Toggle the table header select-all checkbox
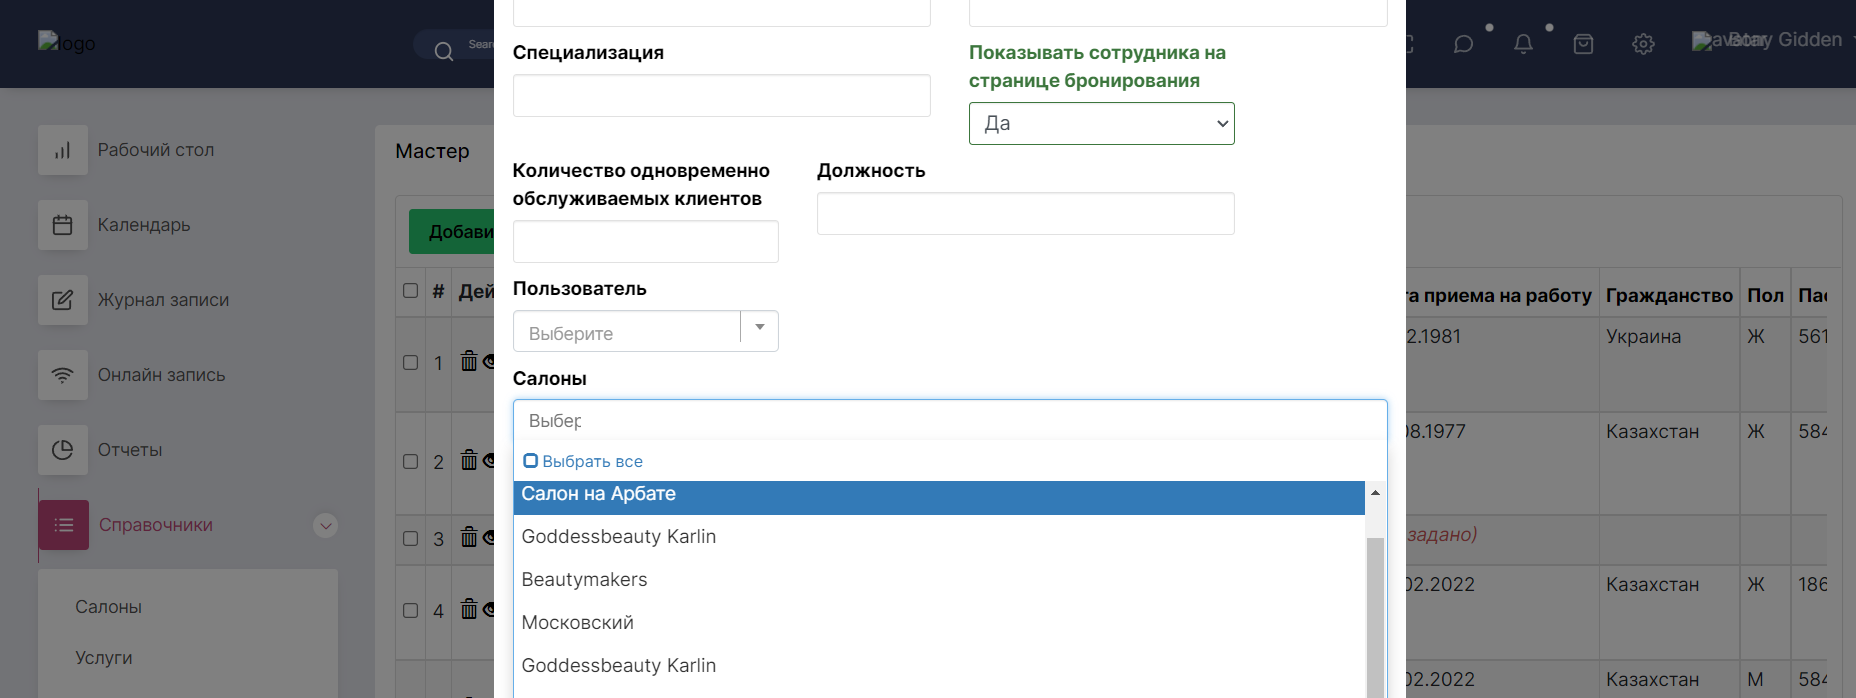 coord(410,291)
